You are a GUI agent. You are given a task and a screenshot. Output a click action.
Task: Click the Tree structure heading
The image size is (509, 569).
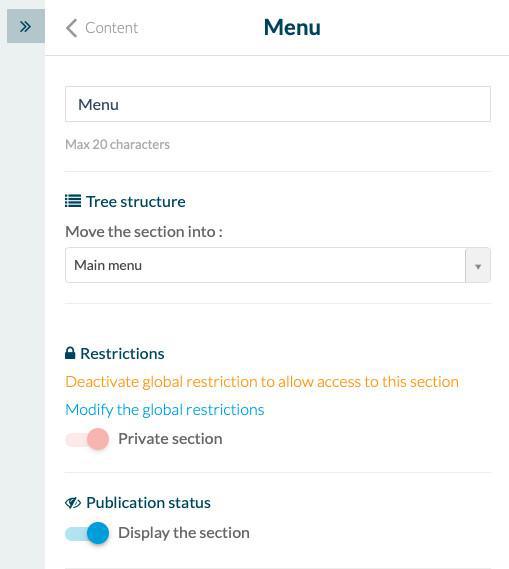click(136, 201)
